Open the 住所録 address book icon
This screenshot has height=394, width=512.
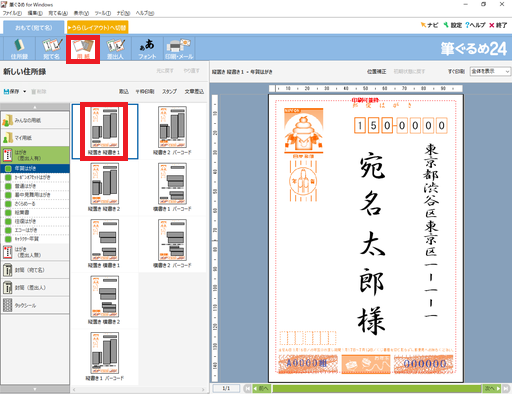click(x=19, y=49)
